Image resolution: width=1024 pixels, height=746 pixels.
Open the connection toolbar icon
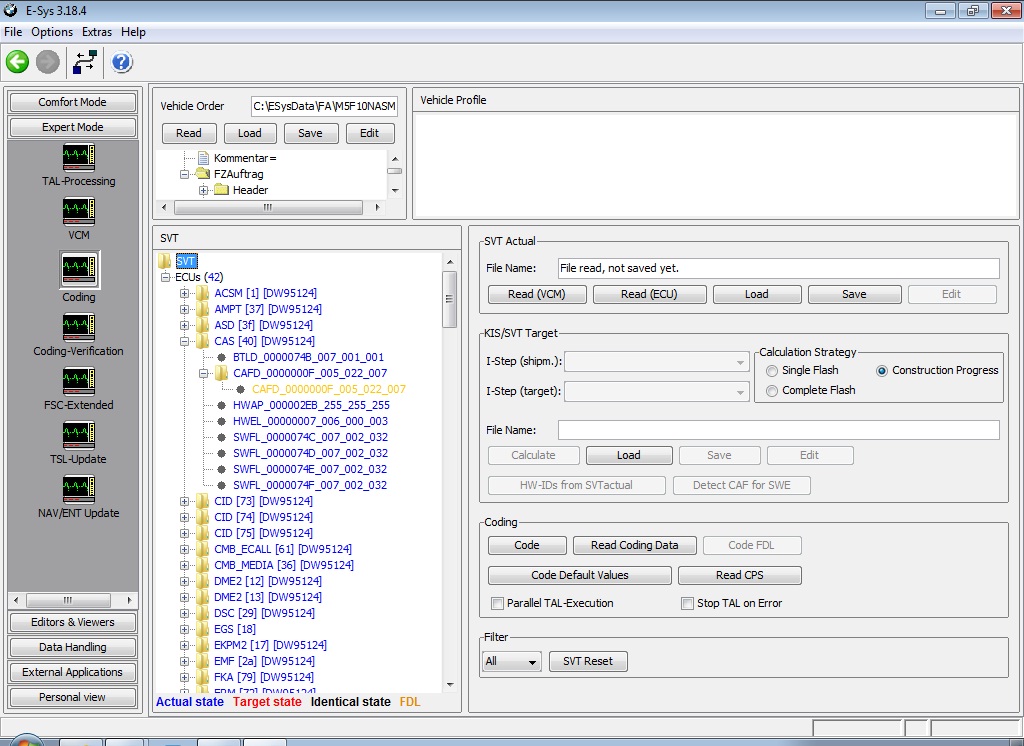point(85,62)
